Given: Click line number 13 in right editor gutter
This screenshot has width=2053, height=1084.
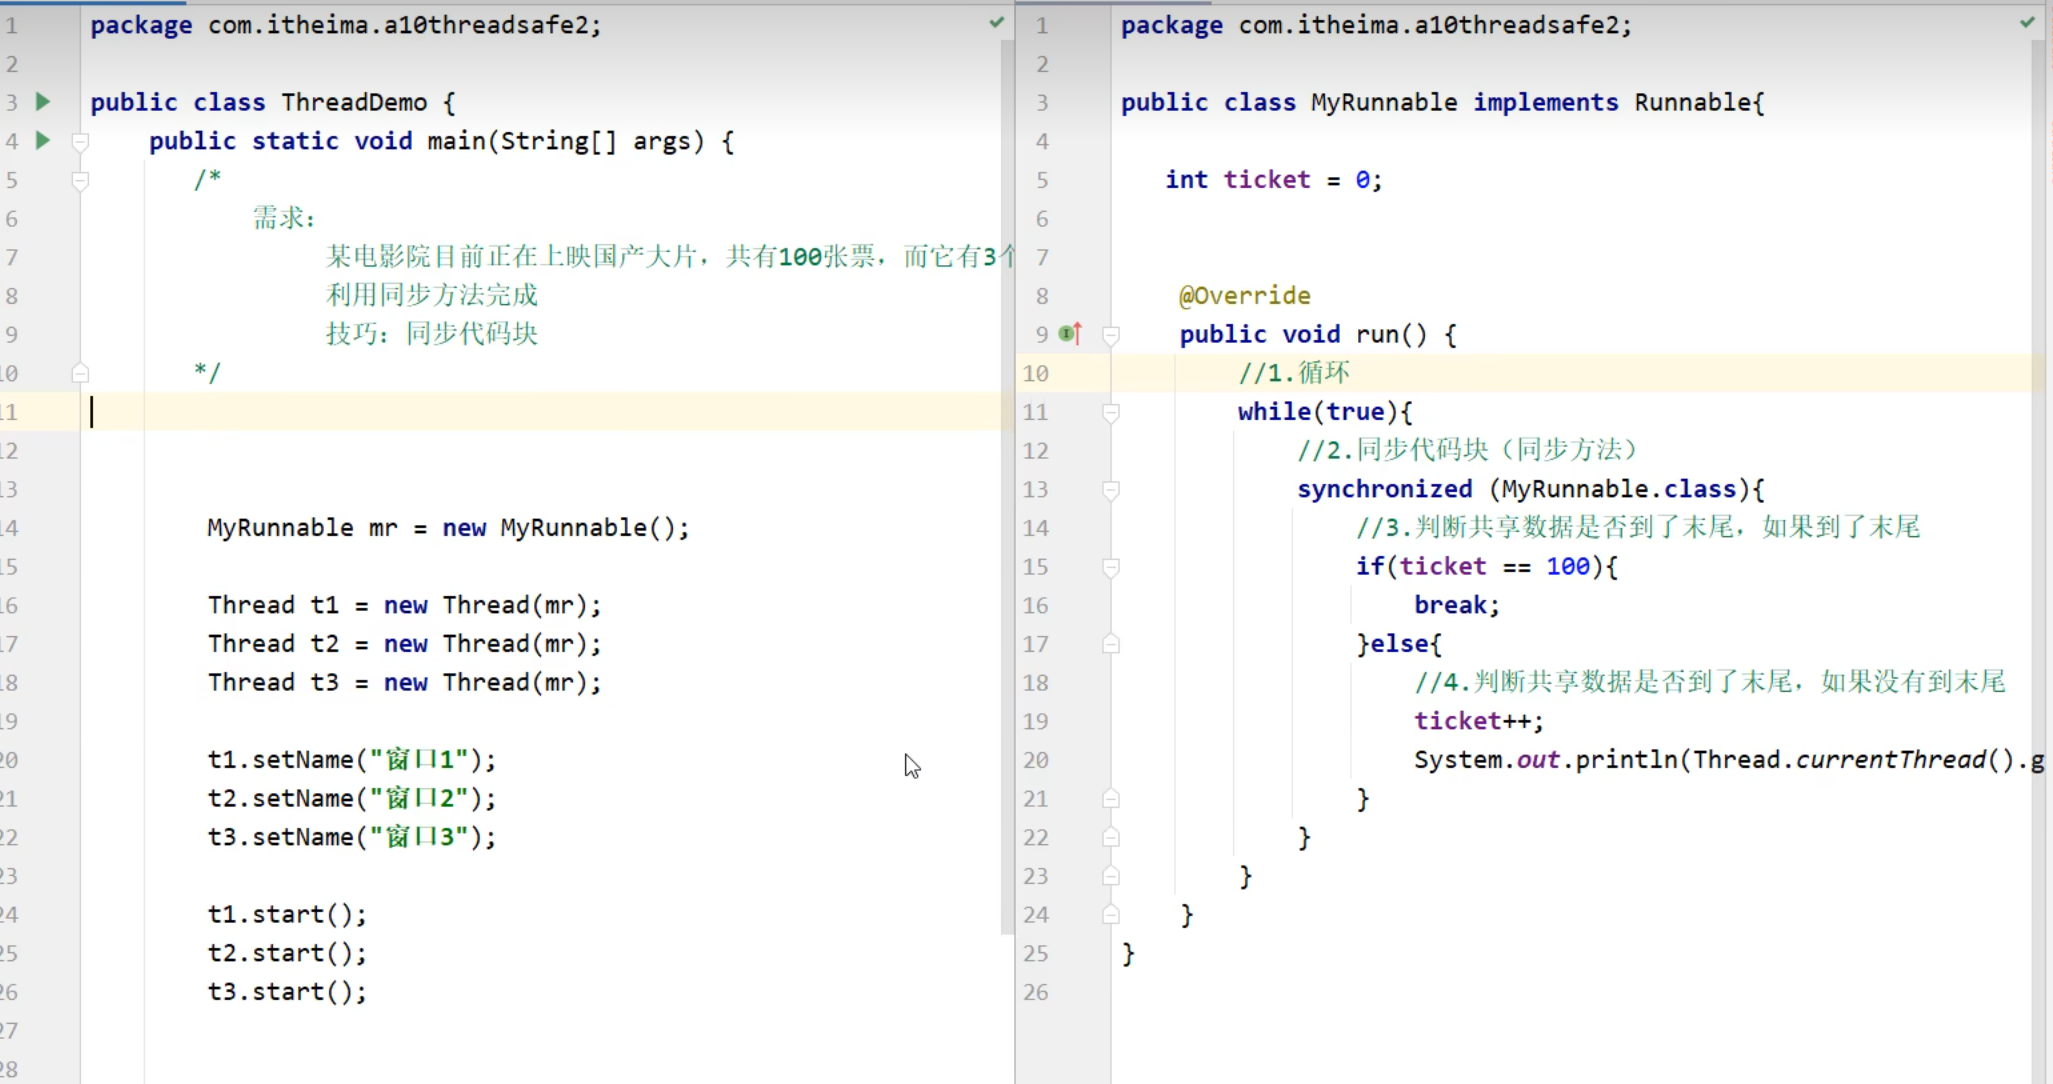Looking at the screenshot, I should click(1035, 489).
